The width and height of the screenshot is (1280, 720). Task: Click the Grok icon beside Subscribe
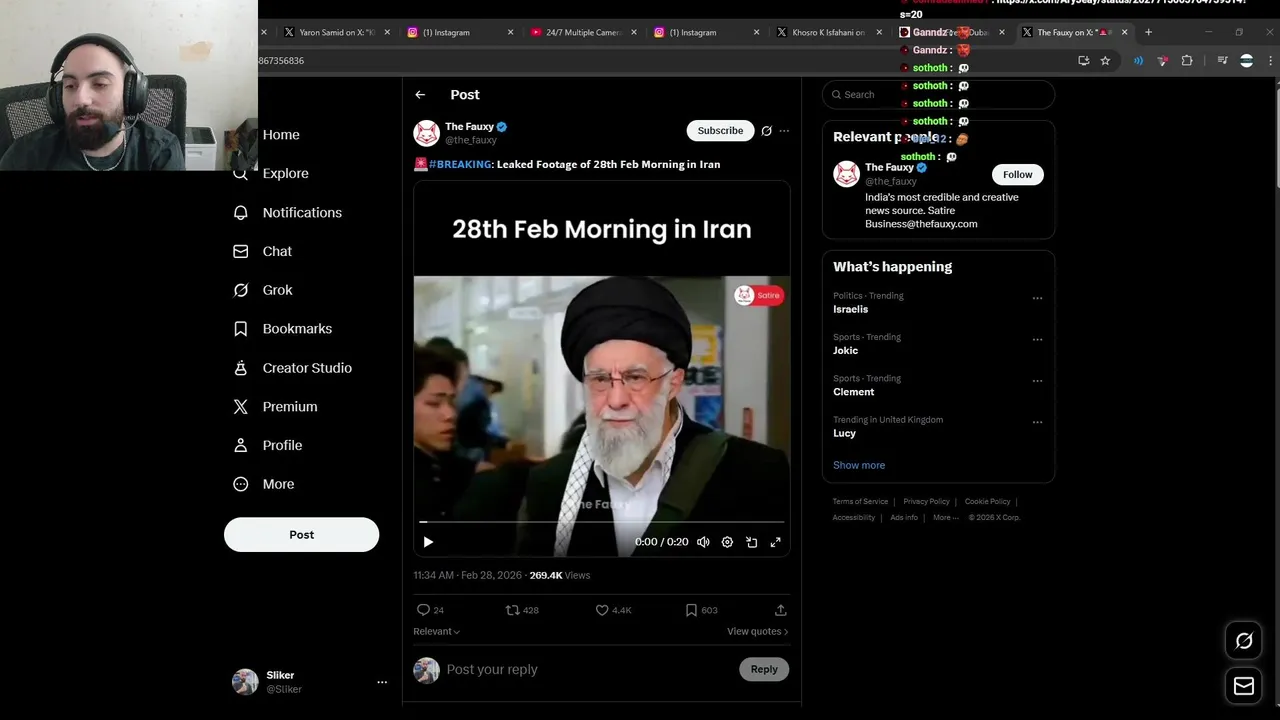(766, 130)
